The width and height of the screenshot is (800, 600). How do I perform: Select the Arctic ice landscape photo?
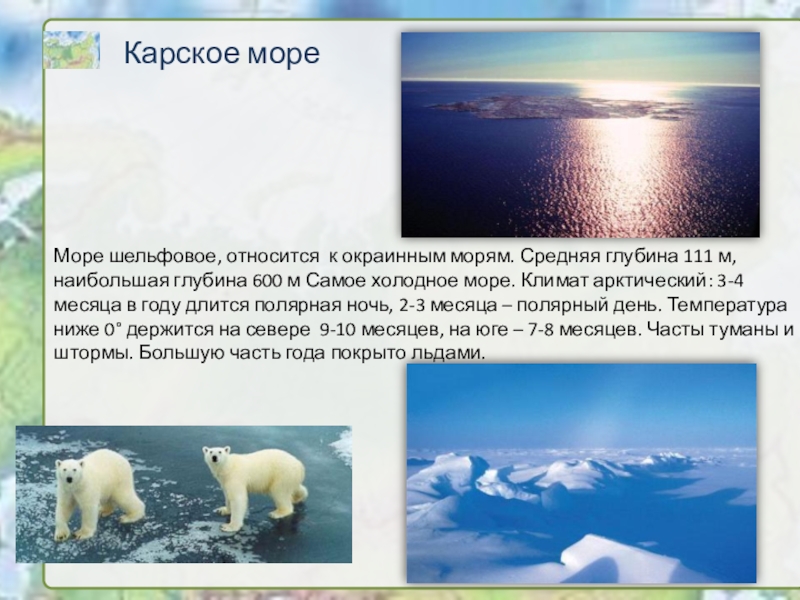point(581,472)
